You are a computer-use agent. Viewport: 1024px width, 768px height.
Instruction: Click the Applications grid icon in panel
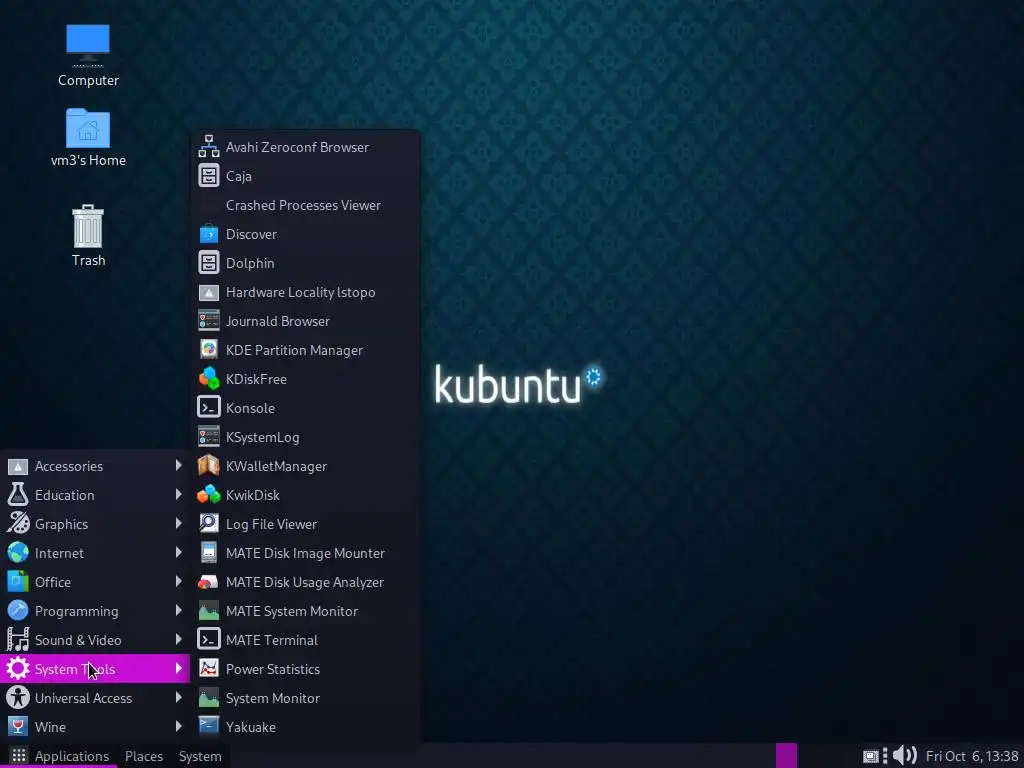pyautogui.click(x=18, y=756)
